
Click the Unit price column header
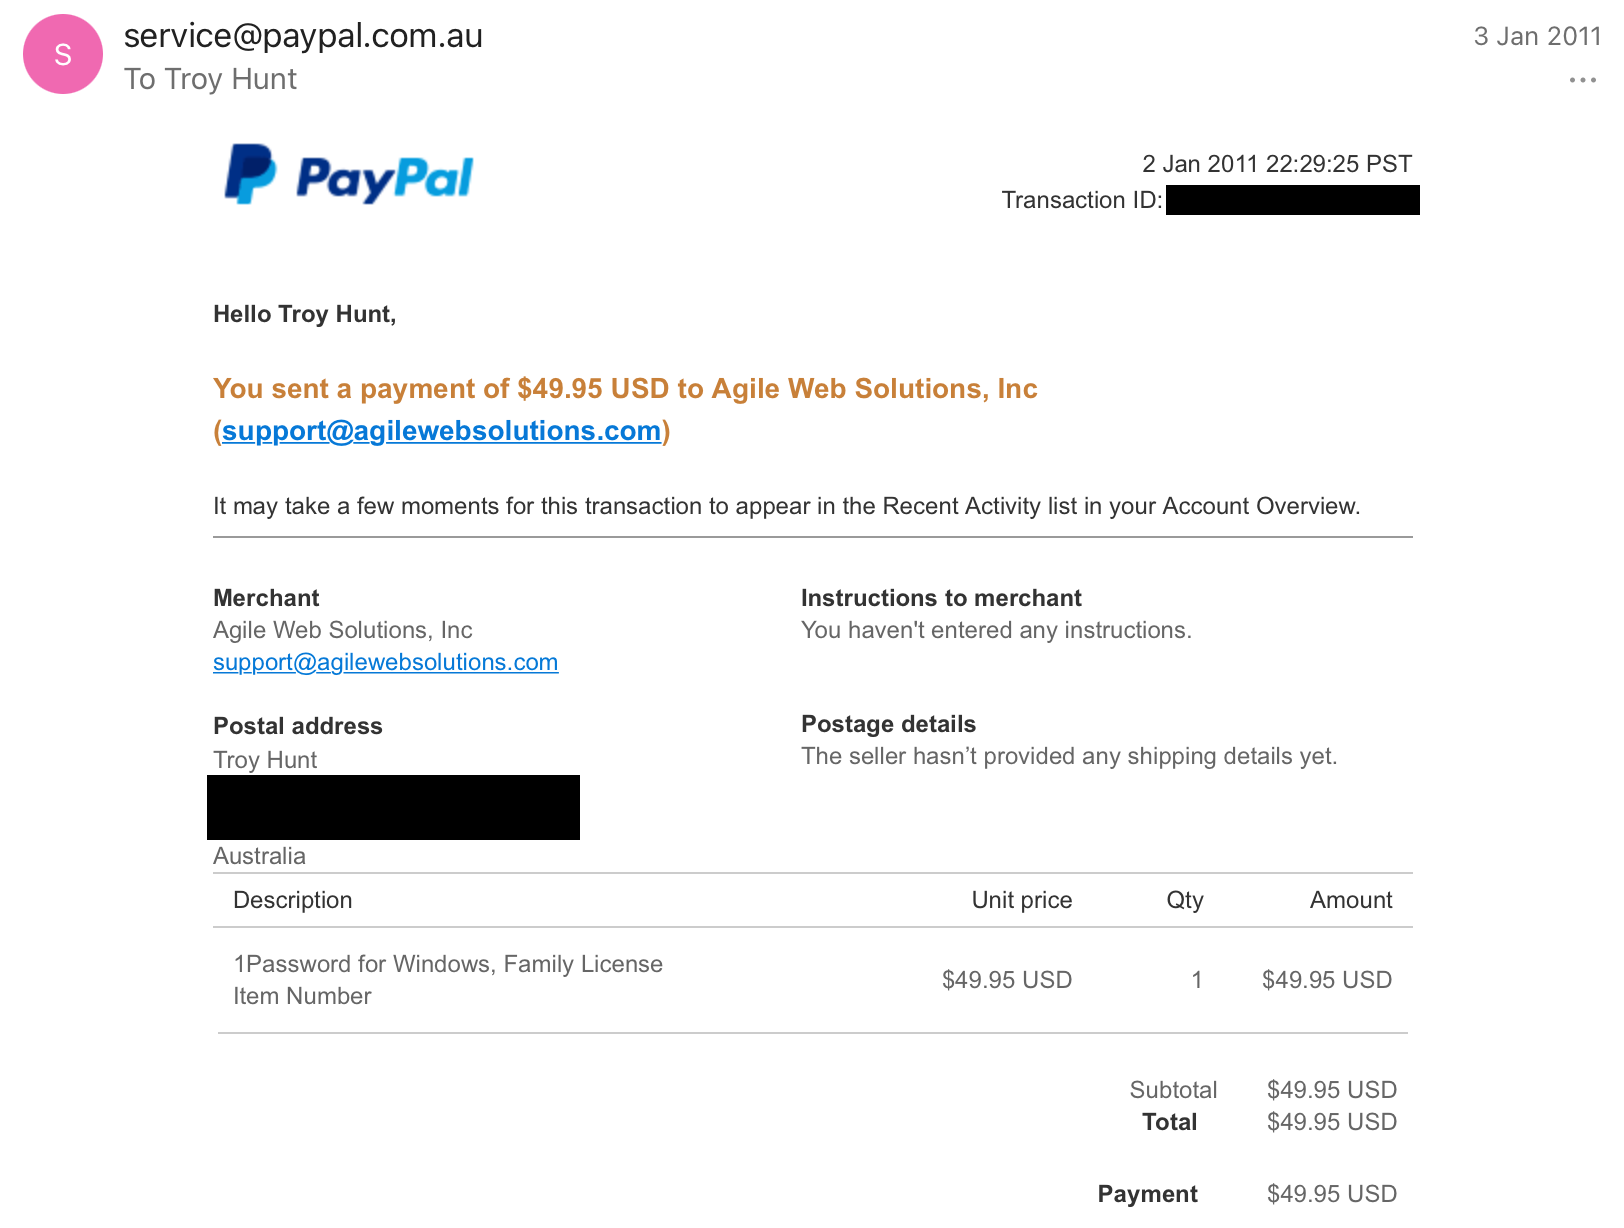1022,900
